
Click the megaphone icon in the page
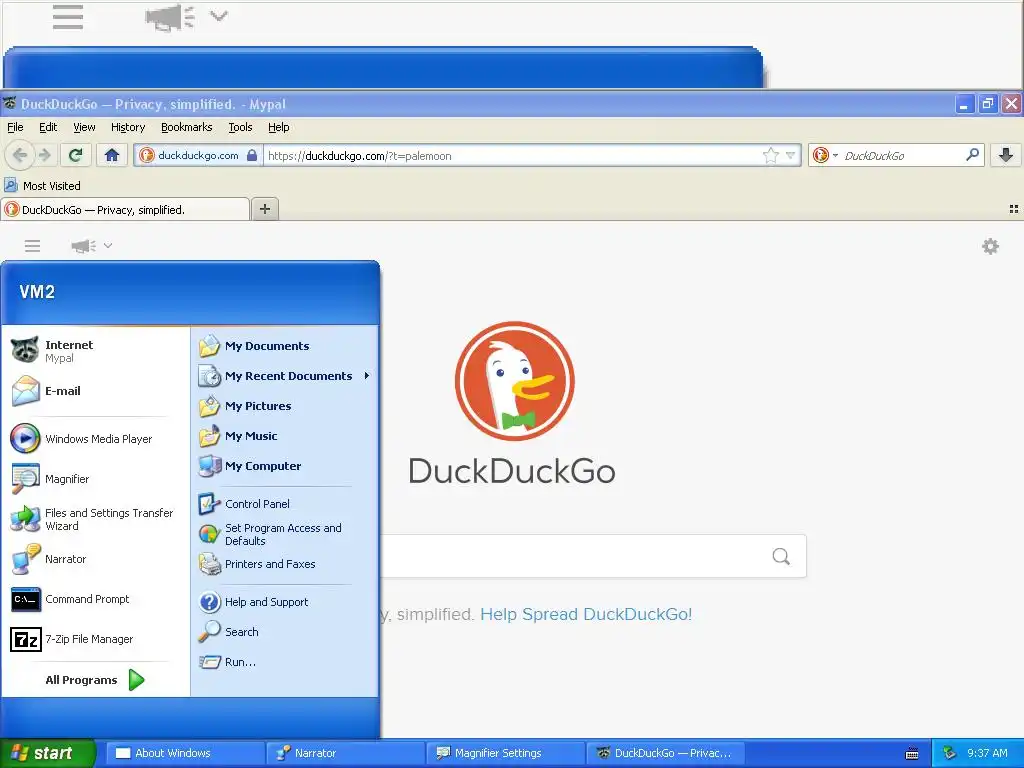(x=84, y=246)
